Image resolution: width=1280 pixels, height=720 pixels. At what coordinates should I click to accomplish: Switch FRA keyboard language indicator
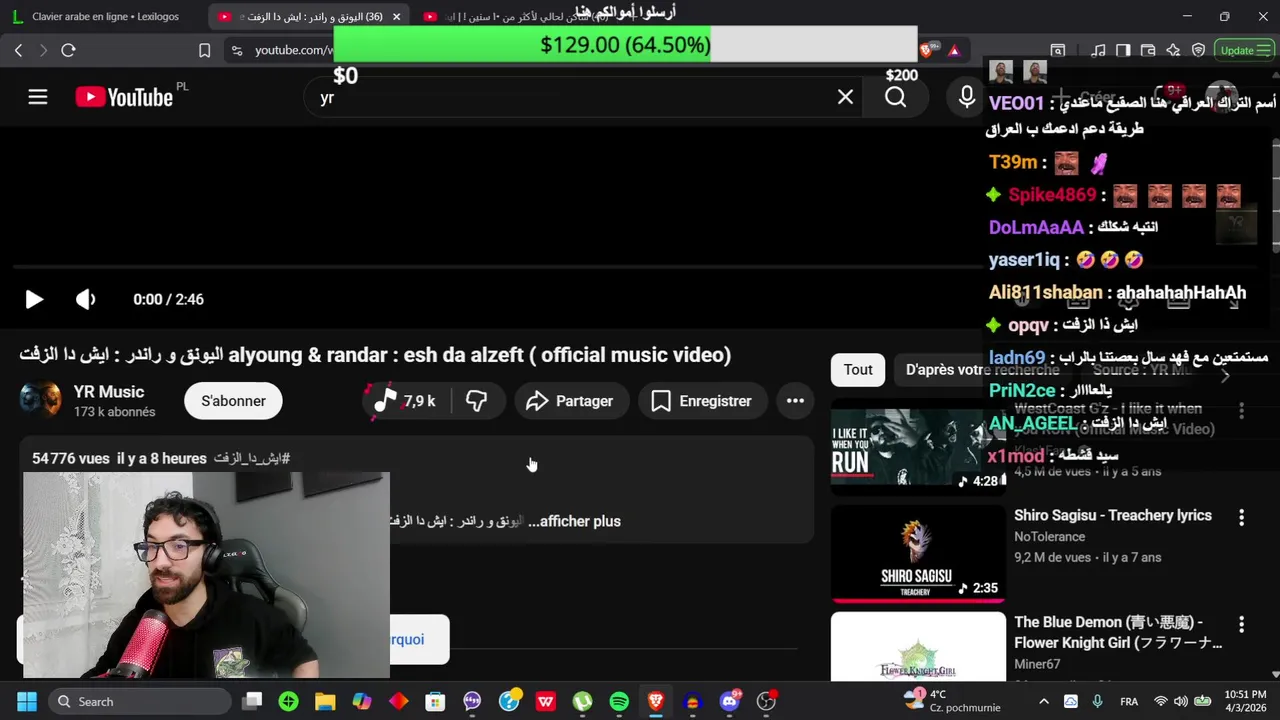coord(1129,702)
